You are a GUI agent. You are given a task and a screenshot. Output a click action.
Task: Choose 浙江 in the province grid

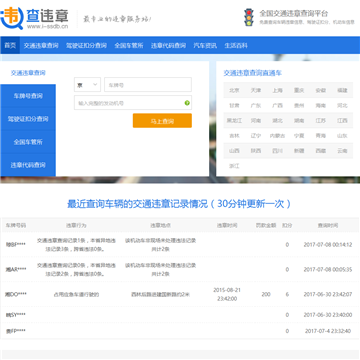(234, 166)
